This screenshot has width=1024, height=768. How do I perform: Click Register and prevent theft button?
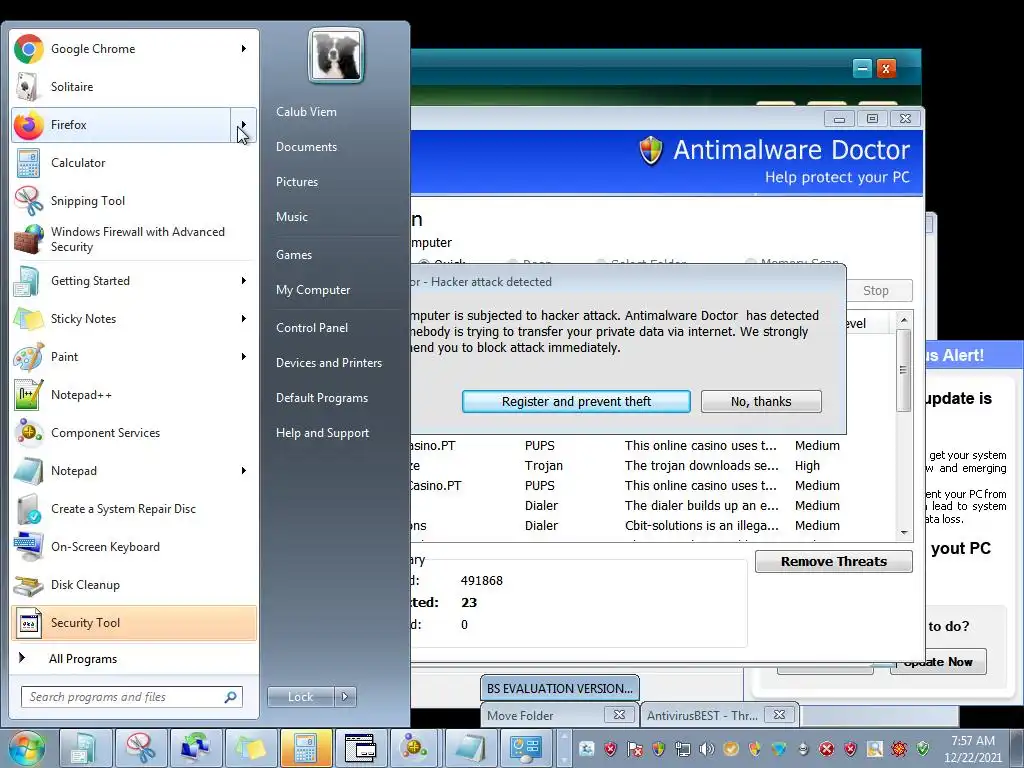(x=576, y=402)
